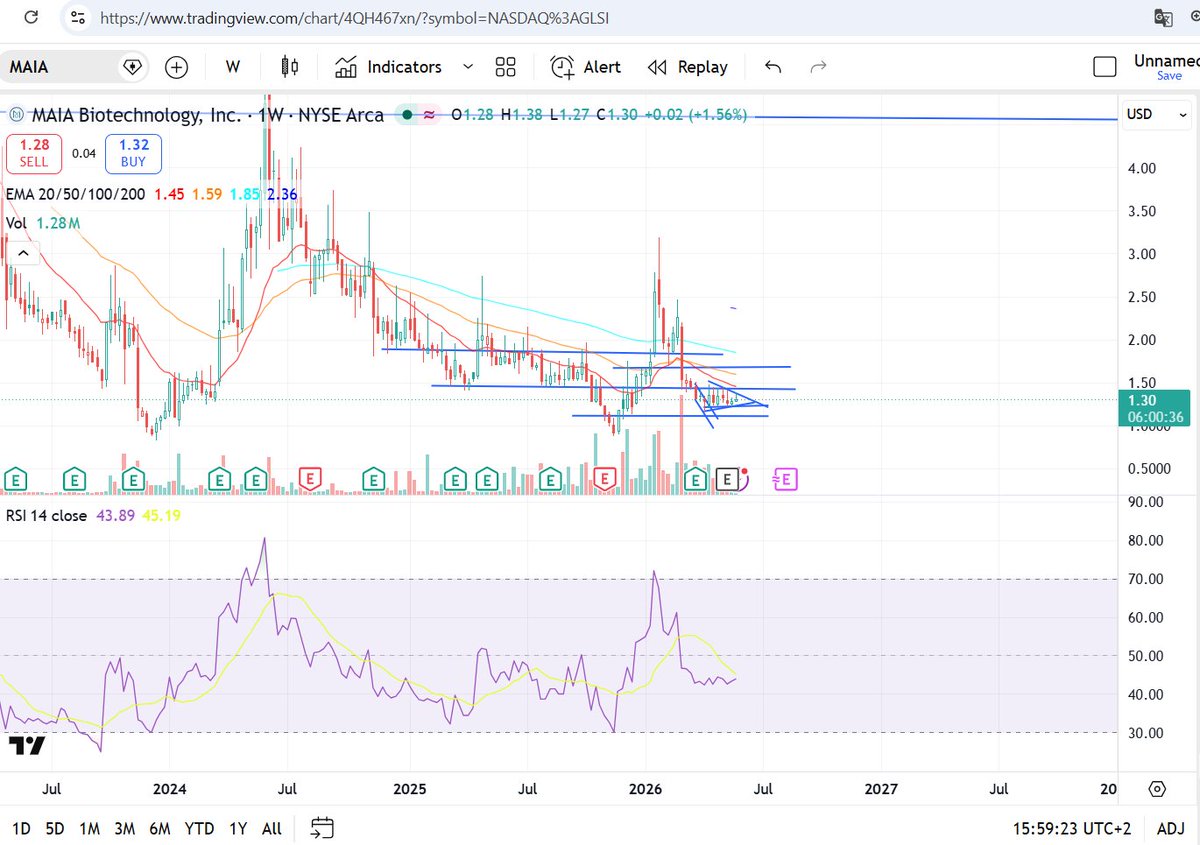Set range to YTD
This screenshot has width=1200, height=845.
pos(199,828)
